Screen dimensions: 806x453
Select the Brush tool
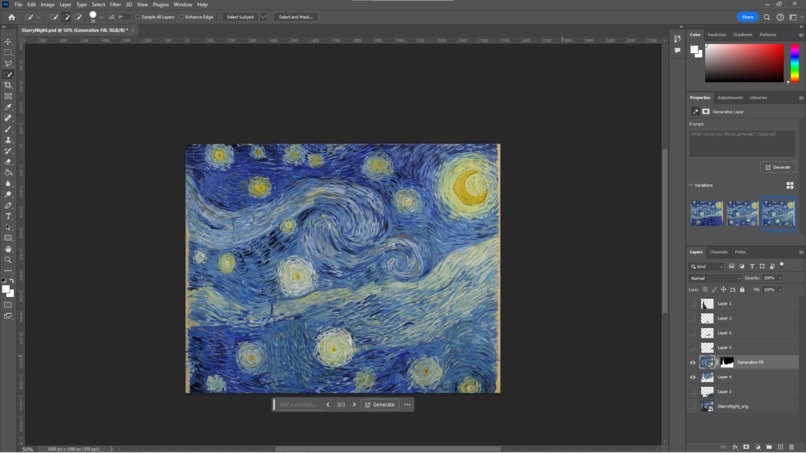[x=8, y=129]
